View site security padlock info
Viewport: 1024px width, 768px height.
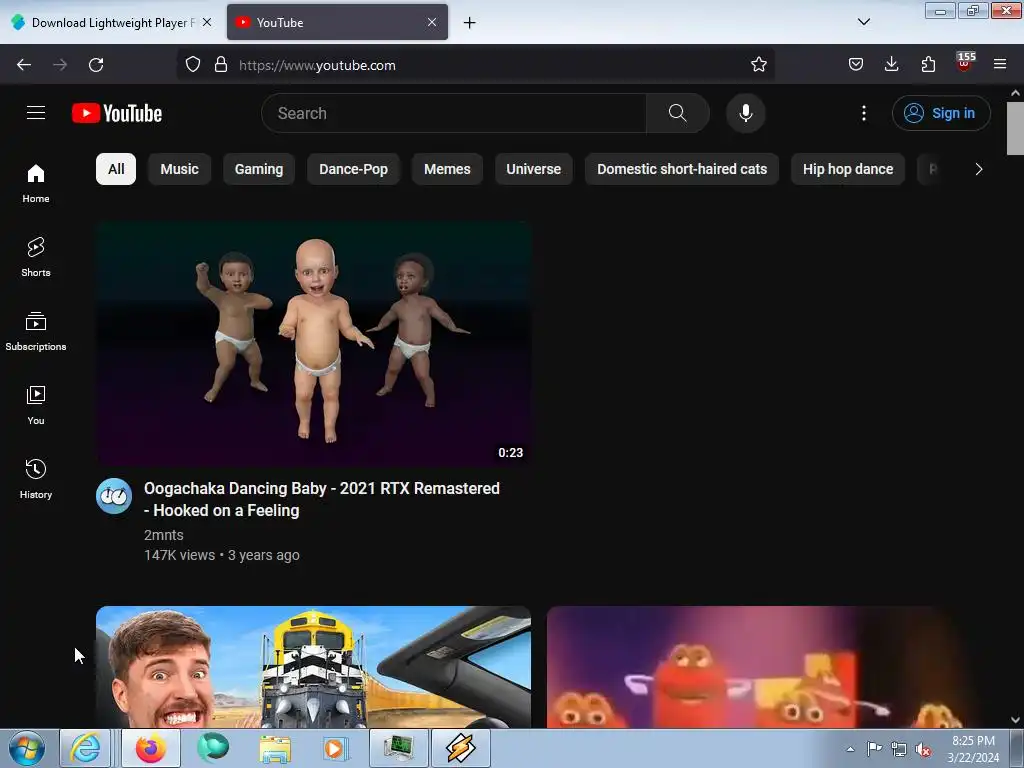click(221, 65)
